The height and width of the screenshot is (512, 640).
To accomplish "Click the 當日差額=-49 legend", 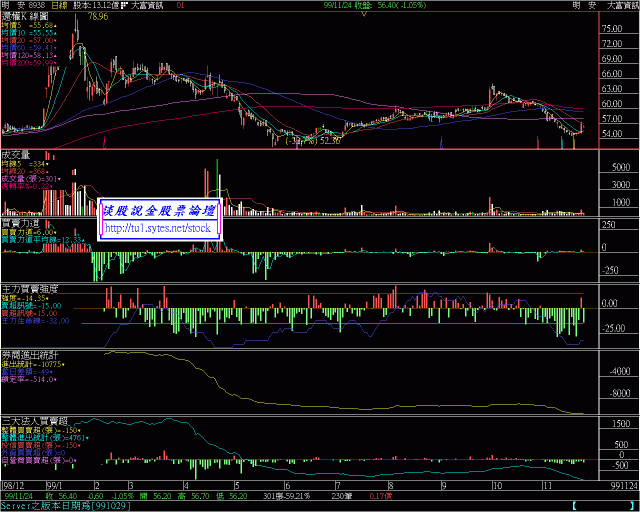I will coord(27,372).
